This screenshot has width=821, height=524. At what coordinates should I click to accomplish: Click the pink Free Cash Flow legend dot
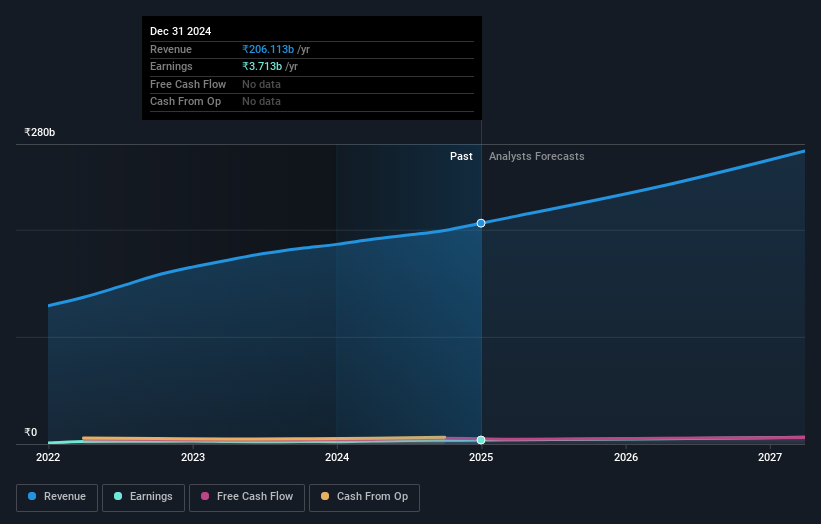pyautogui.click(x=205, y=496)
